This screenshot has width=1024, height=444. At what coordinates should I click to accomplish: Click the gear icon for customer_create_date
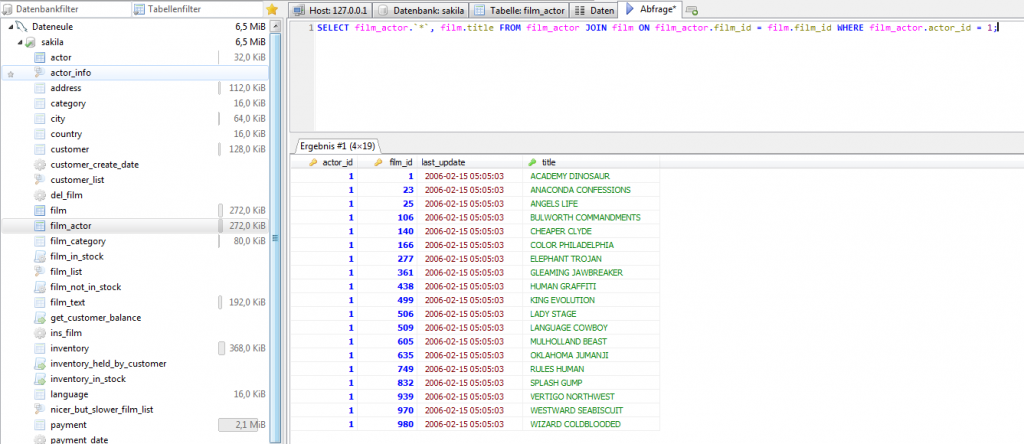click(x=39, y=165)
